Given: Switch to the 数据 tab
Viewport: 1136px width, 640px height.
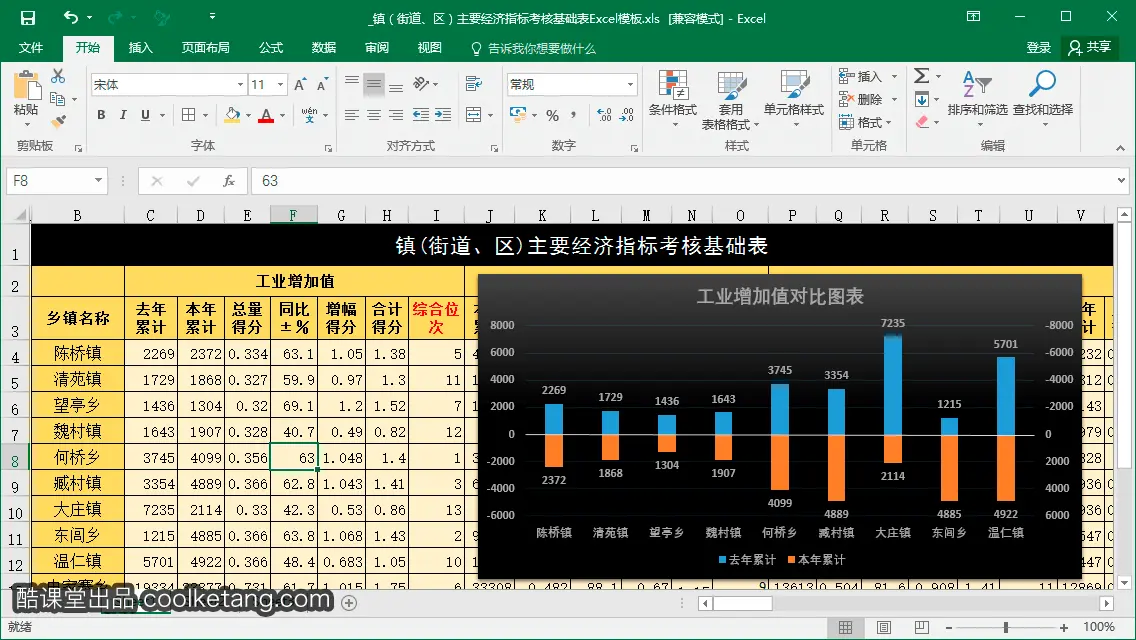Looking at the screenshot, I should click(324, 48).
